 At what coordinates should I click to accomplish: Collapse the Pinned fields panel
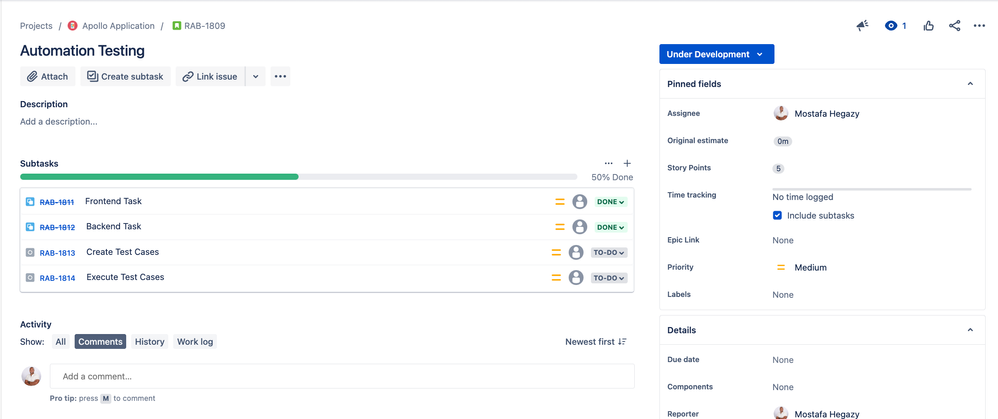point(971,84)
